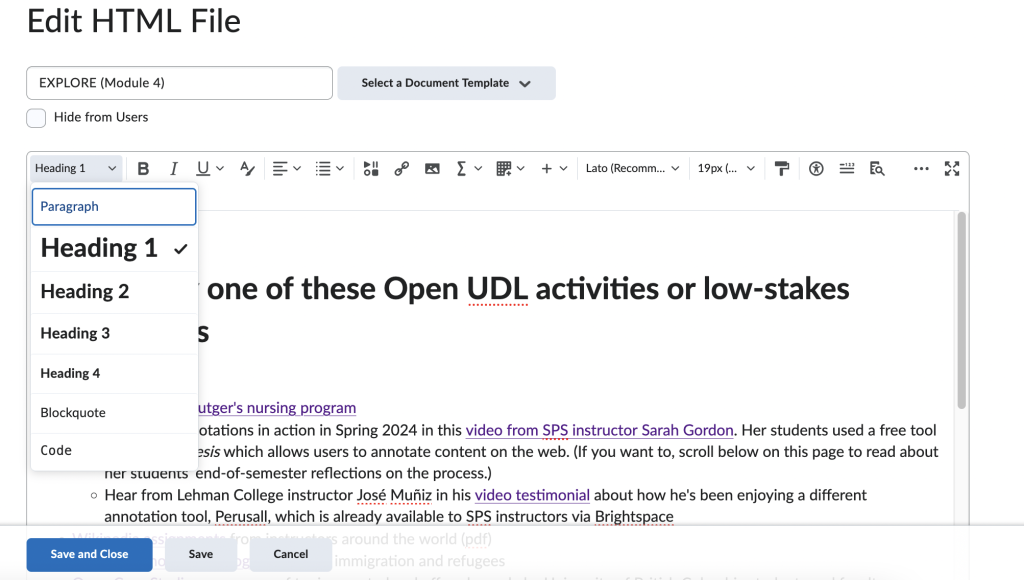Click the Insert Stuff media icon

pos(371,169)
